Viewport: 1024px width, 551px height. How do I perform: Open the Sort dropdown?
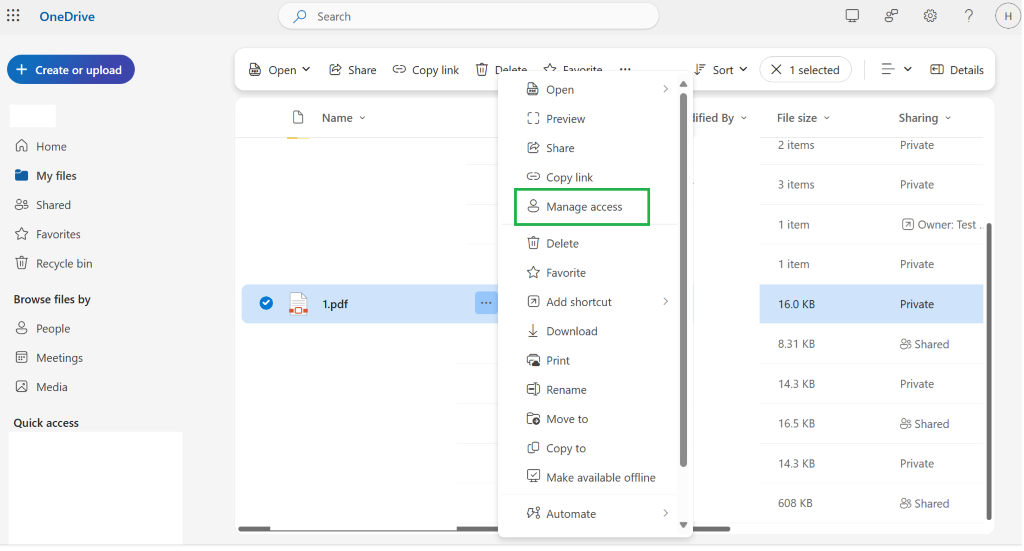[721, 70]
